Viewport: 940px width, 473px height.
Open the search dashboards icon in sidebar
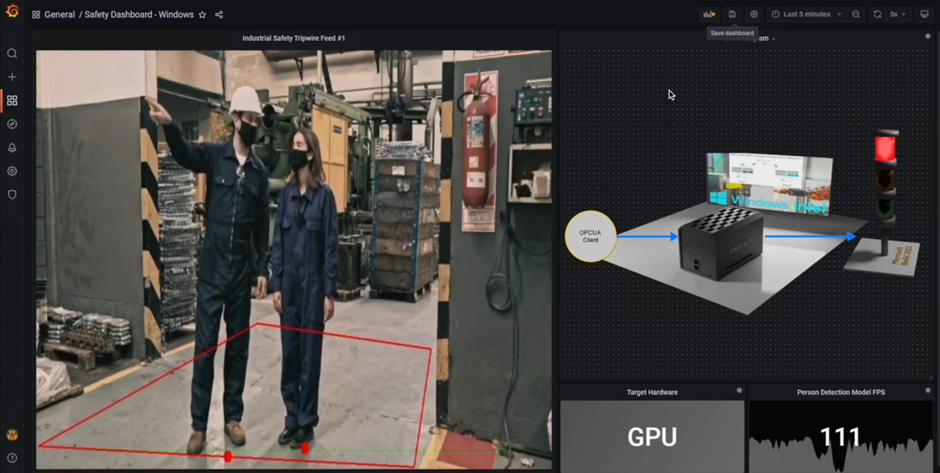tap(12, 53)
